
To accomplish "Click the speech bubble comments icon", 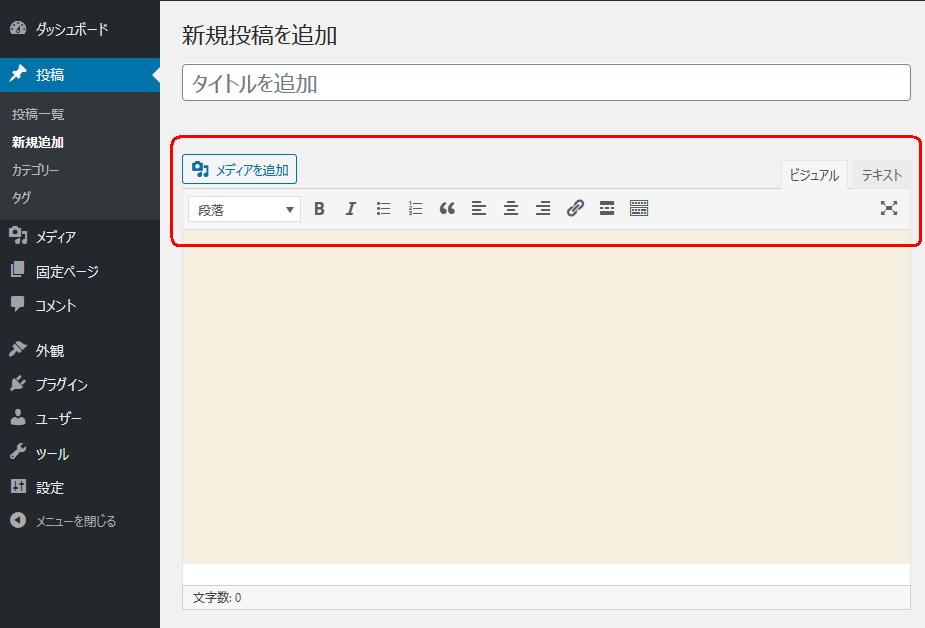I will [18, 304].
